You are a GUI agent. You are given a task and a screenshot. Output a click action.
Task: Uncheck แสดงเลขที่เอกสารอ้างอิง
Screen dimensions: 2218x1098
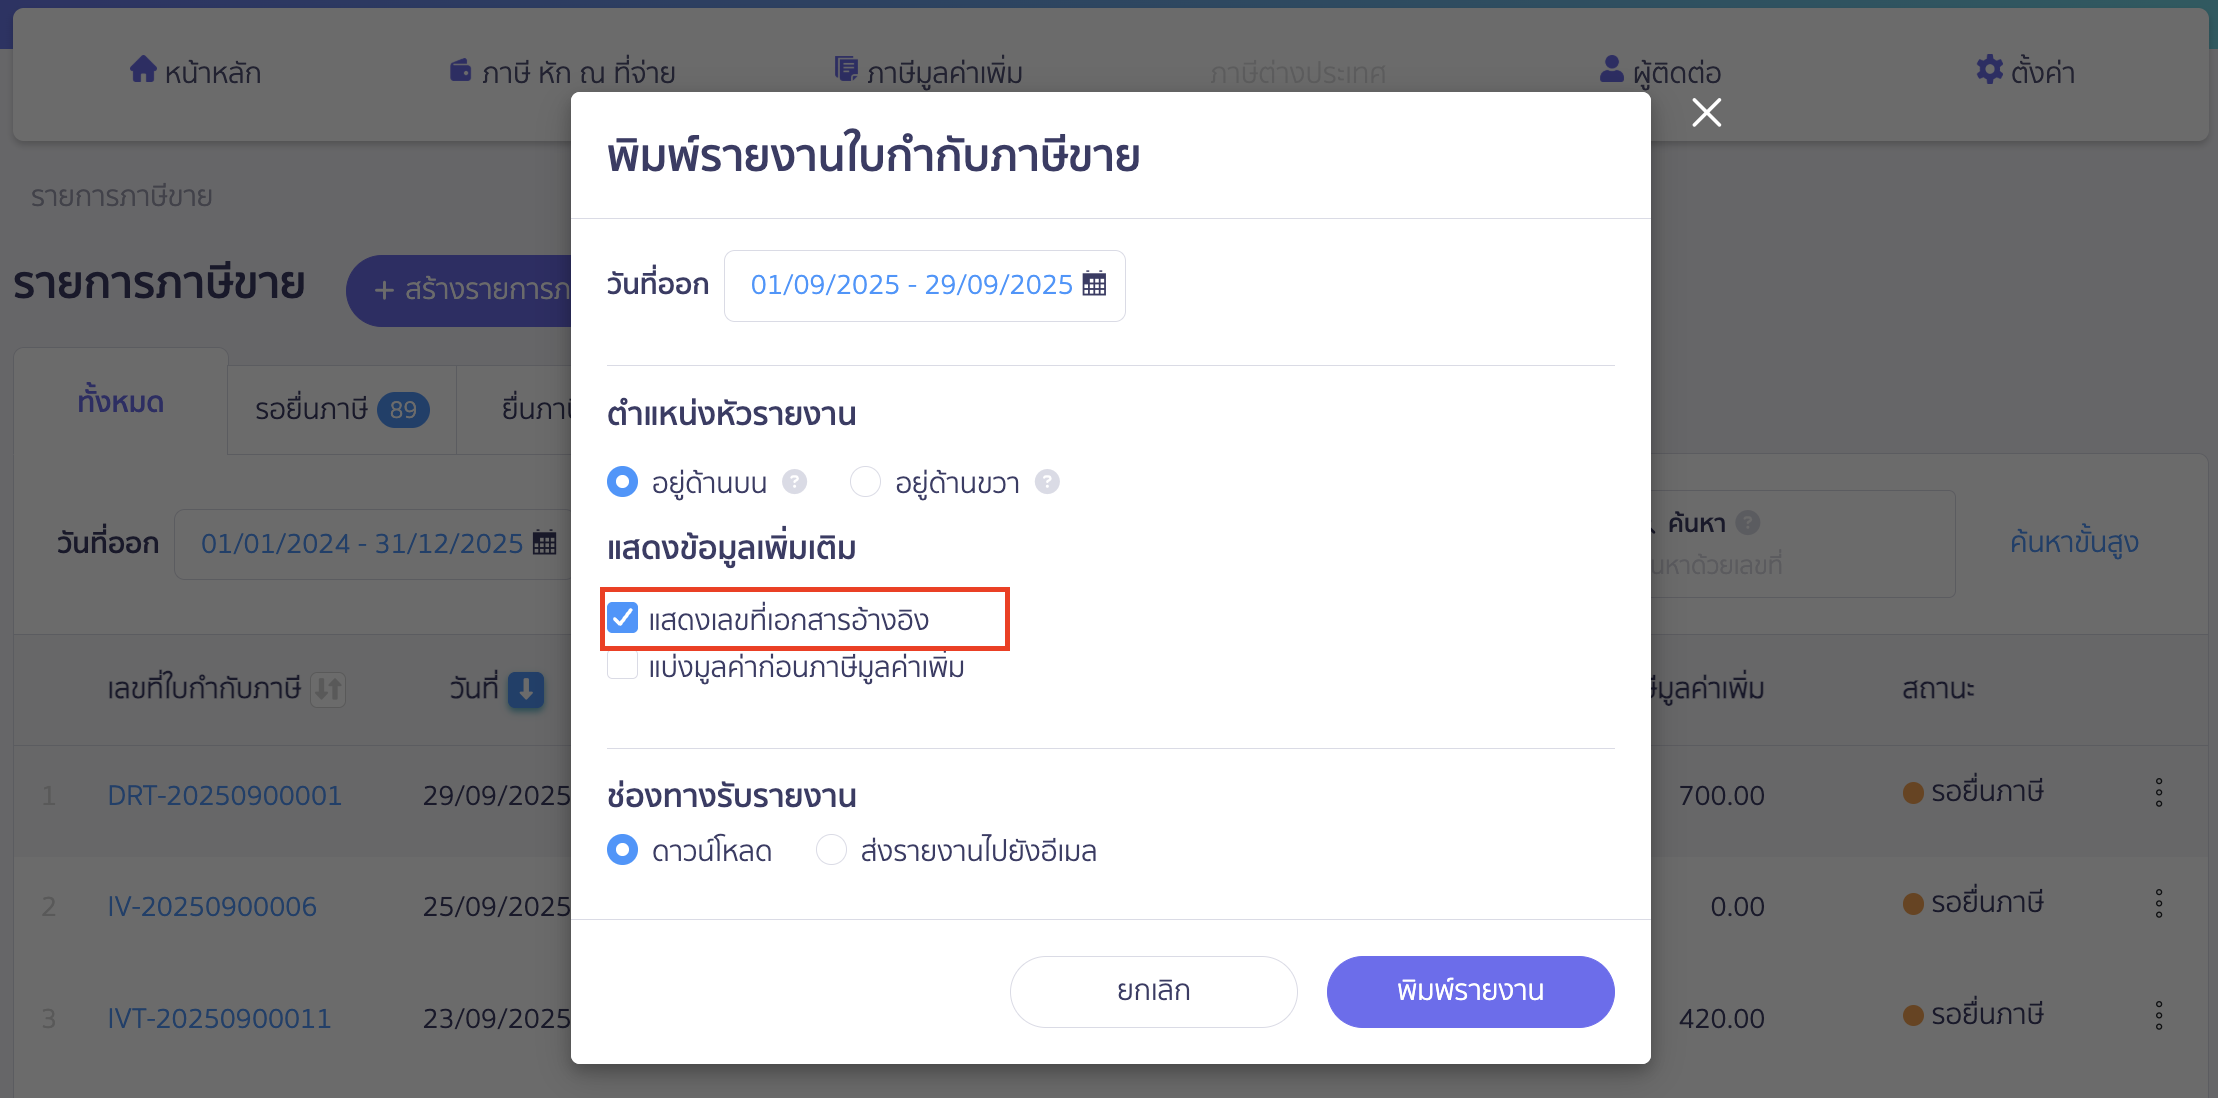[623, 618]
